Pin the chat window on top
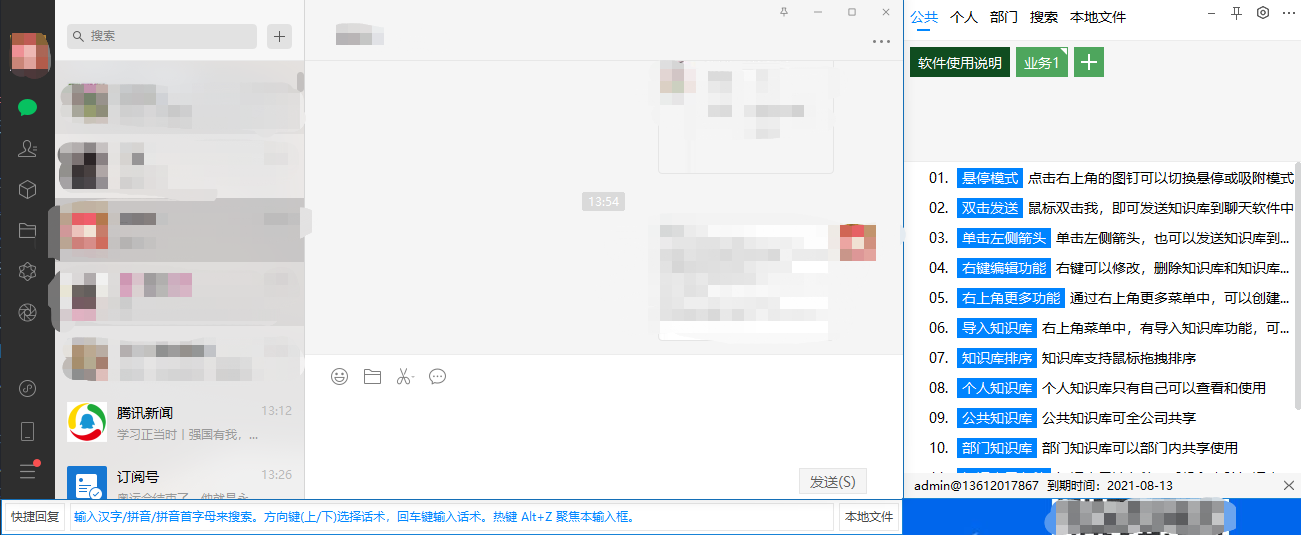The width and height of the screenshot is (1301, 535). 783,12
